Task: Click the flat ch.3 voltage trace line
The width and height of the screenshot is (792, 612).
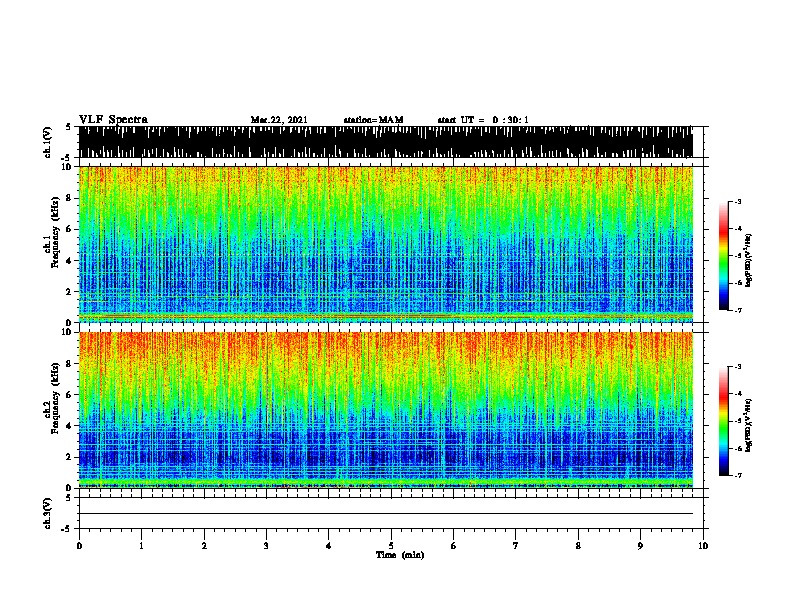Action: click(385, 514)
